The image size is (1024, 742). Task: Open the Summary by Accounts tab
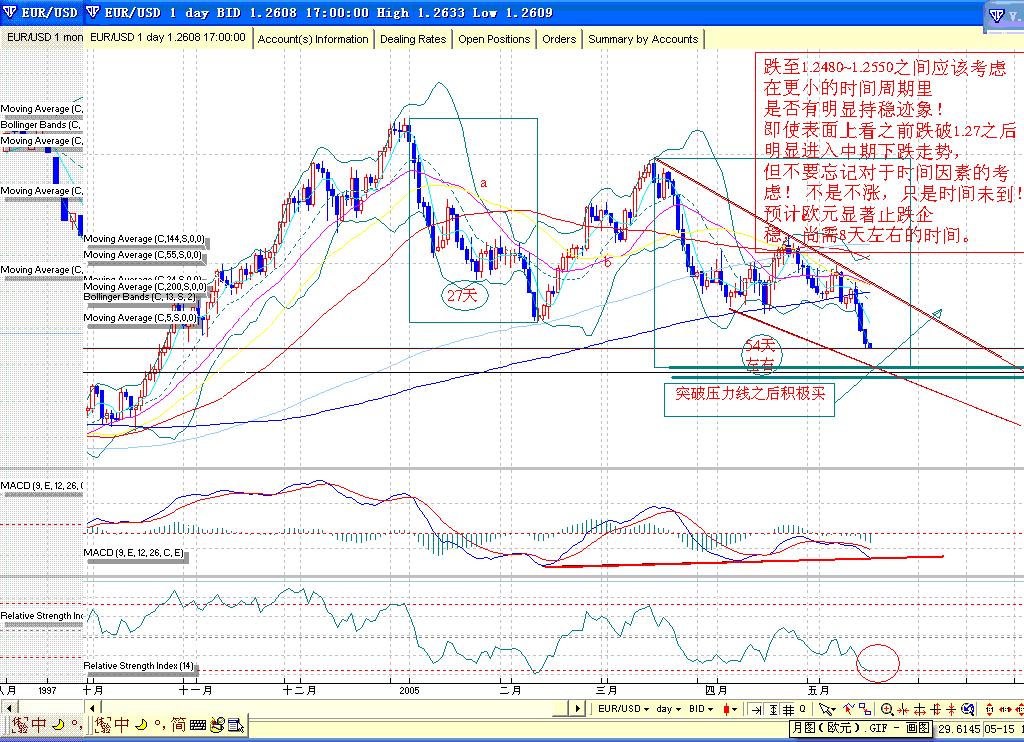pos(642,39)
